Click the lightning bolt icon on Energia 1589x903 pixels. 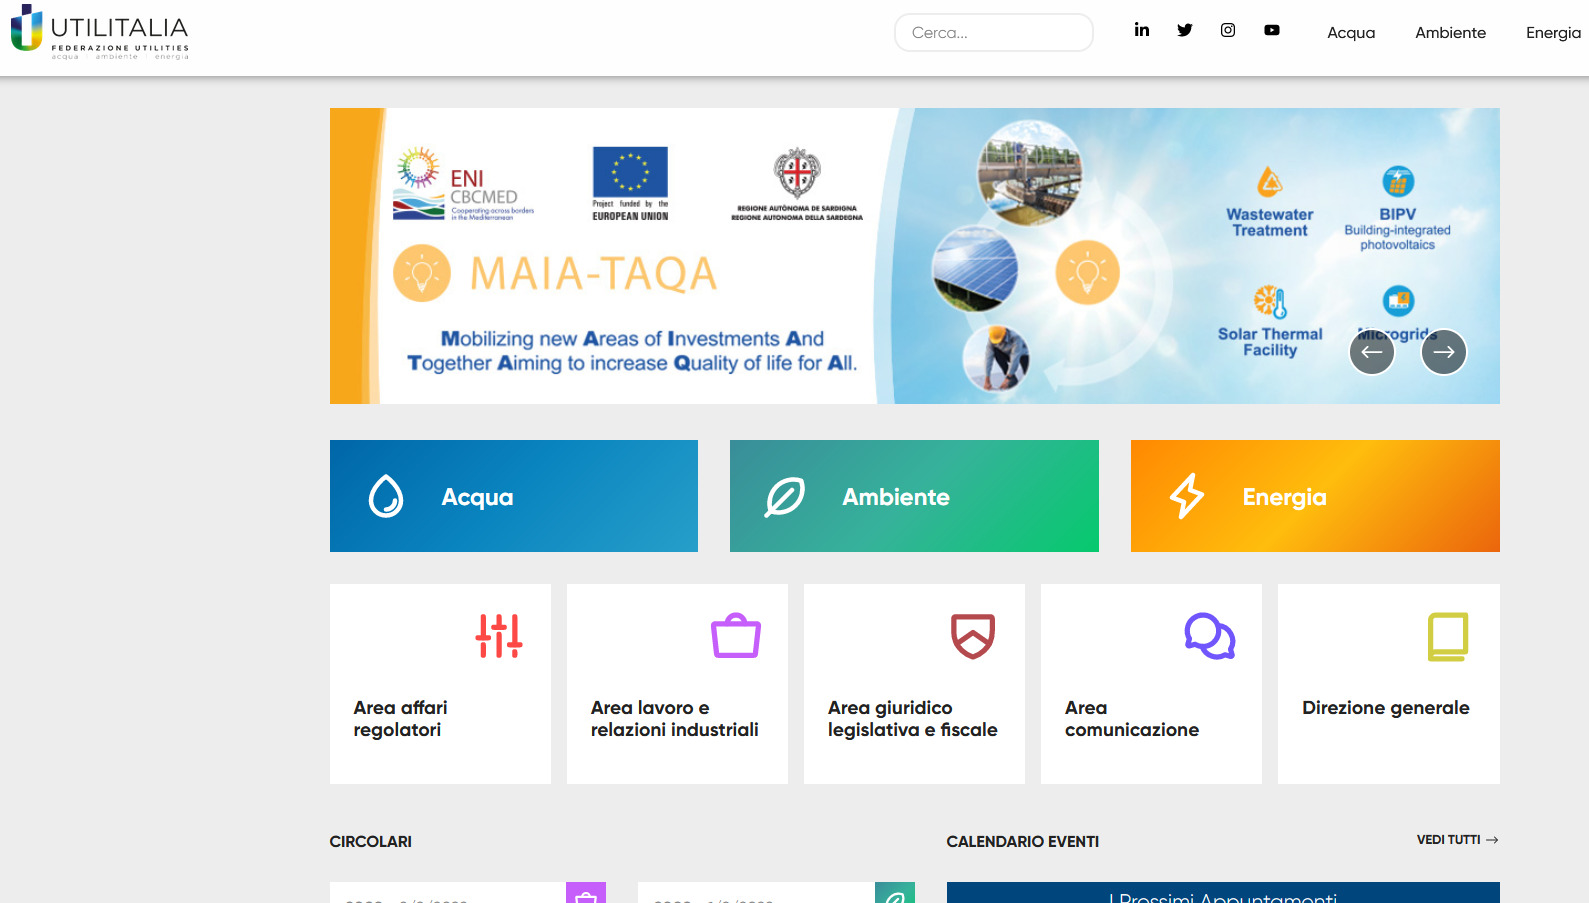pyautogui.click(x=1187, y=496)
